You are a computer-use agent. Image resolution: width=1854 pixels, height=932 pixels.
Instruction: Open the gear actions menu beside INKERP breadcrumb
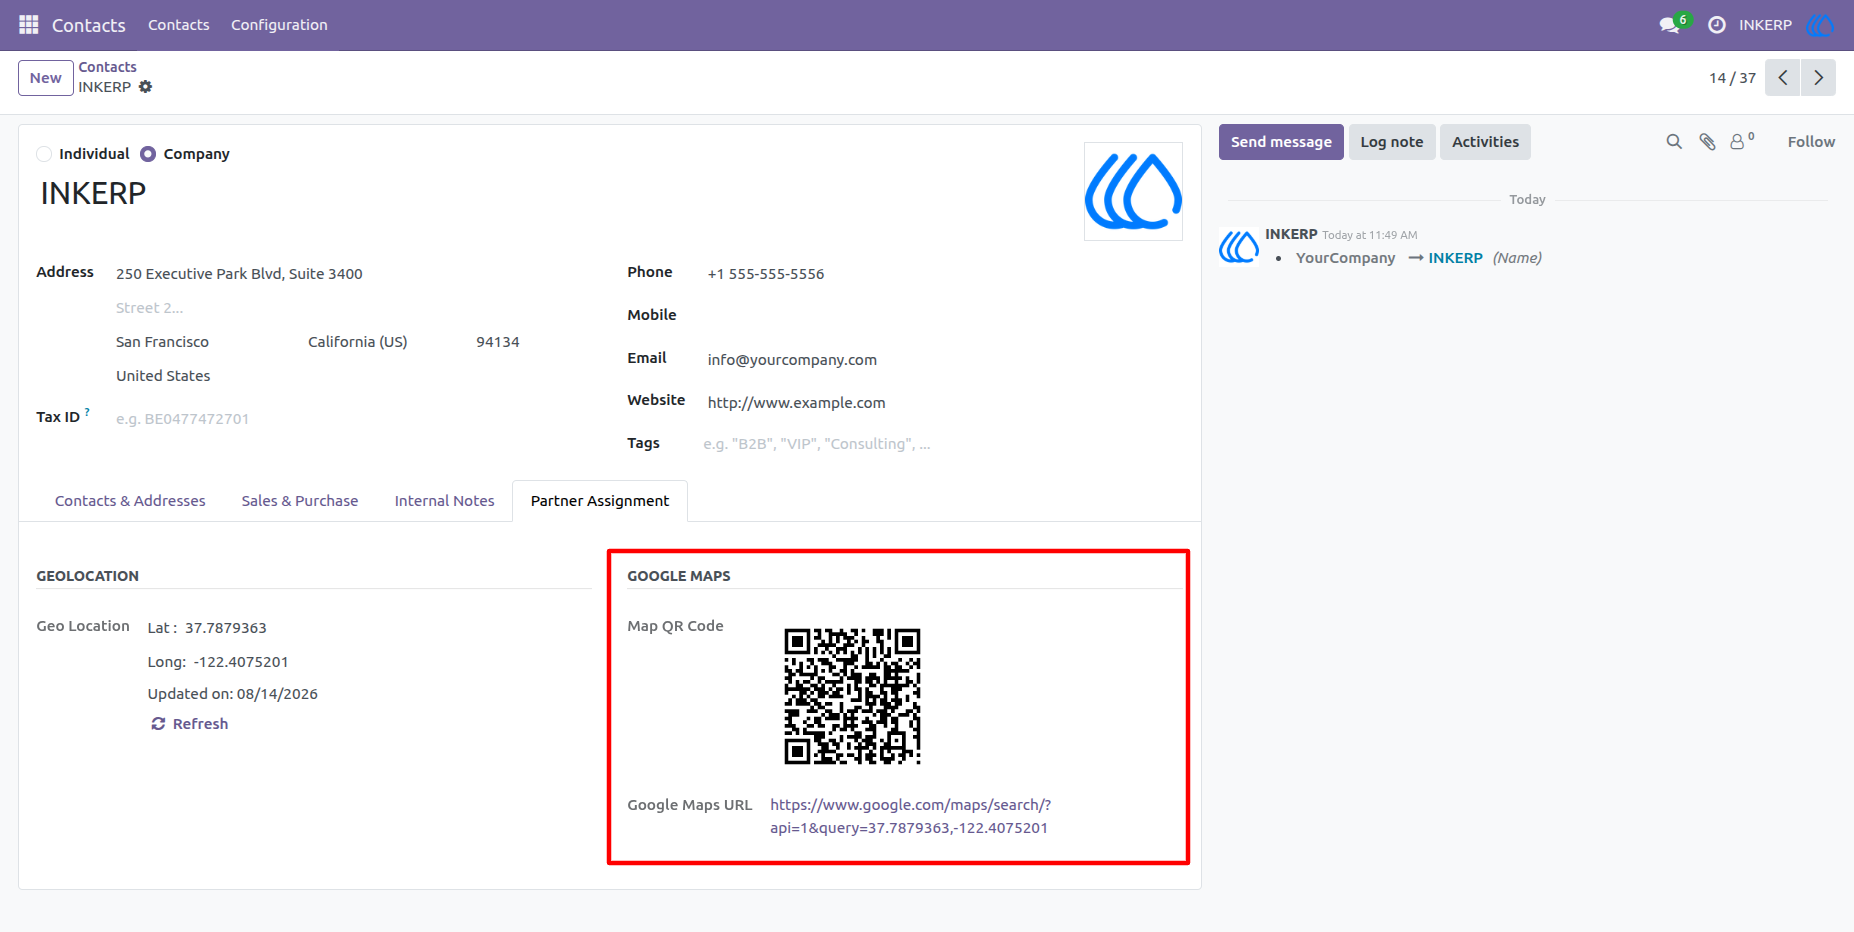(145, 87)
